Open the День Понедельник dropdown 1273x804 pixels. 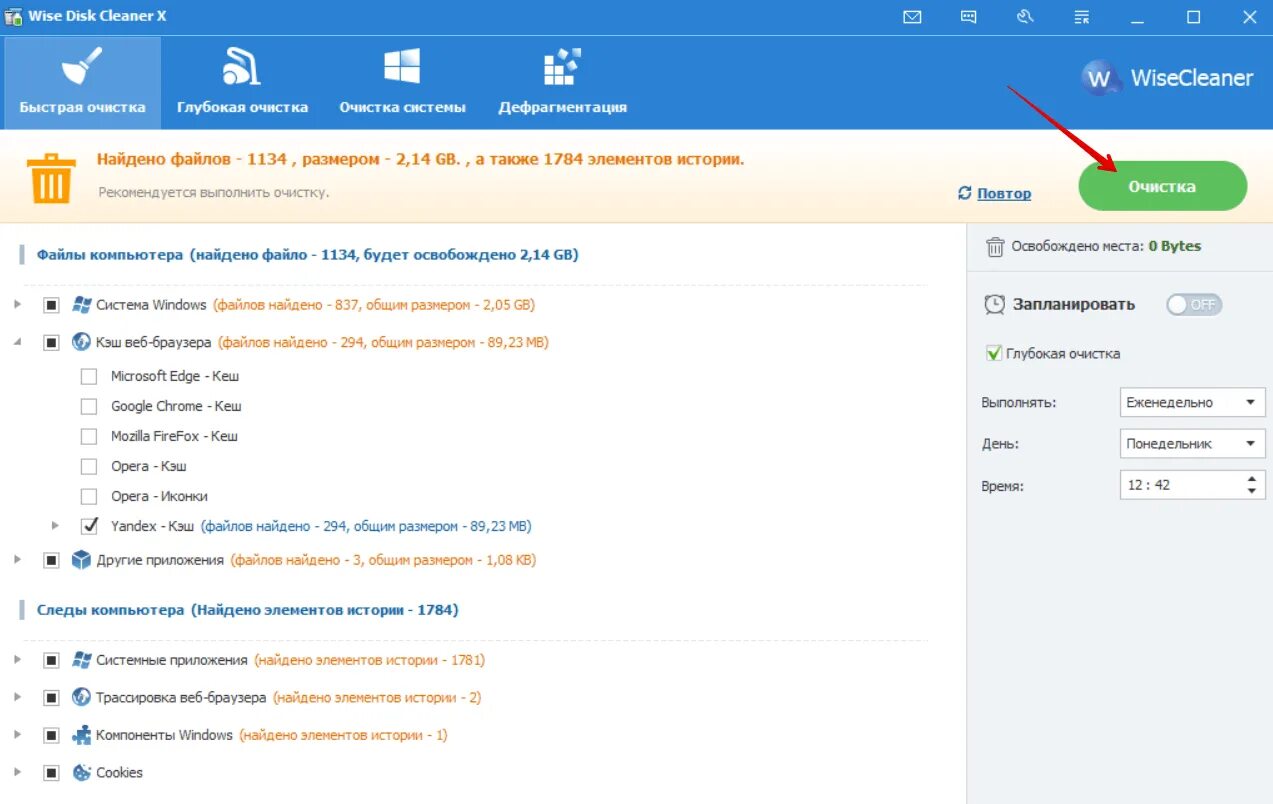coord(1192,443)
